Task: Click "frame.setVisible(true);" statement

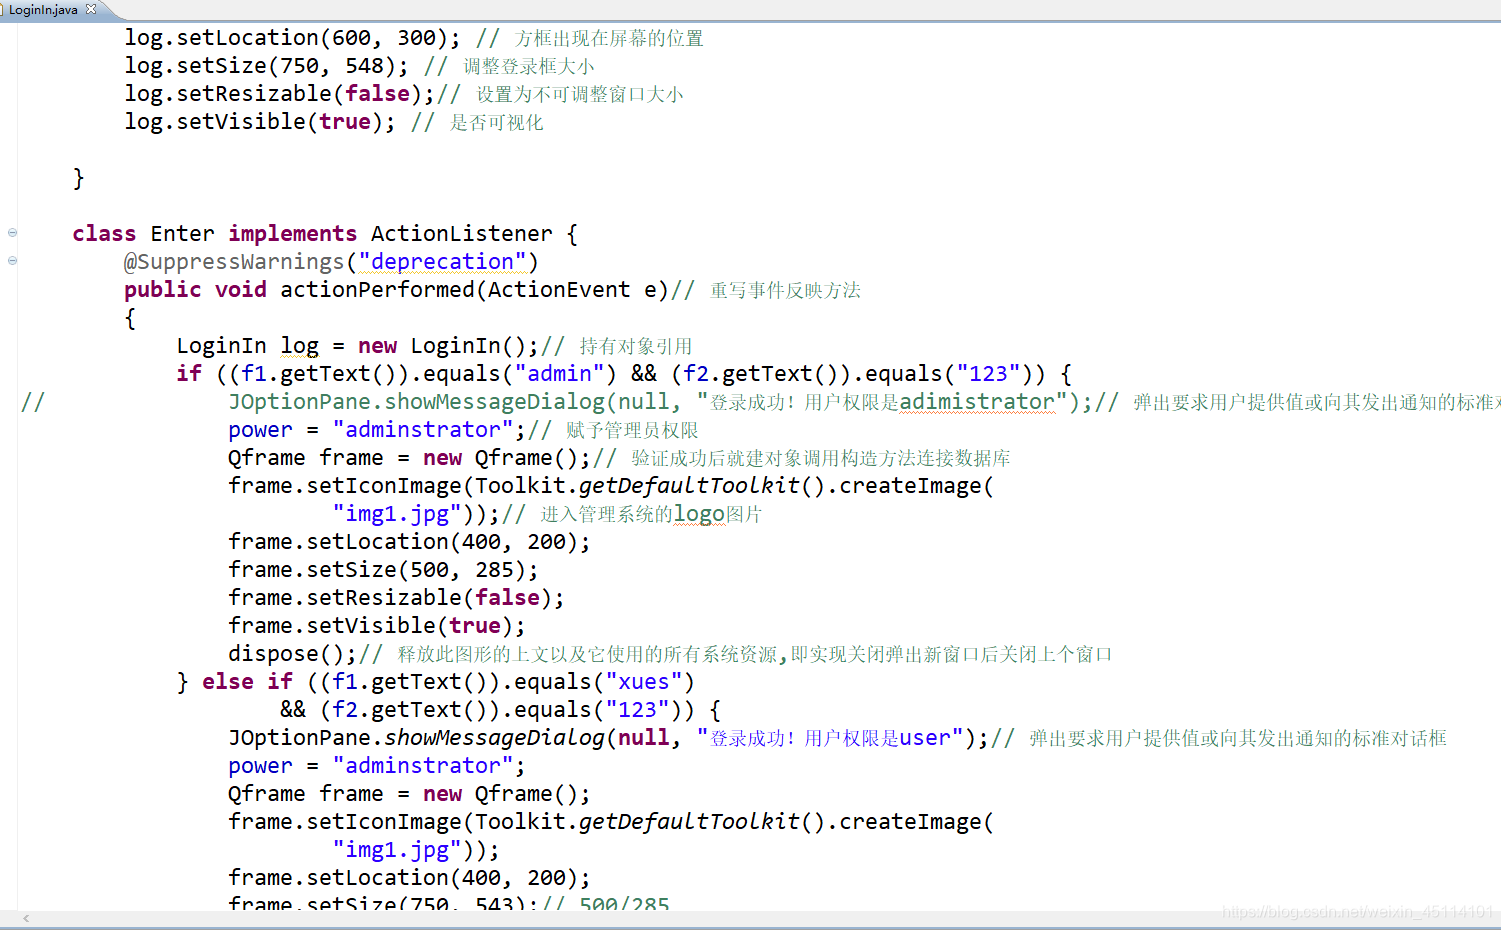Action: (377, 625)
